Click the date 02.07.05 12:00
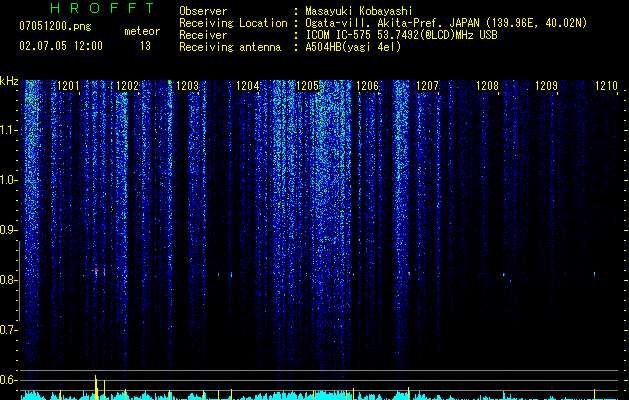The image size is (629, 400). click(61, 46)
